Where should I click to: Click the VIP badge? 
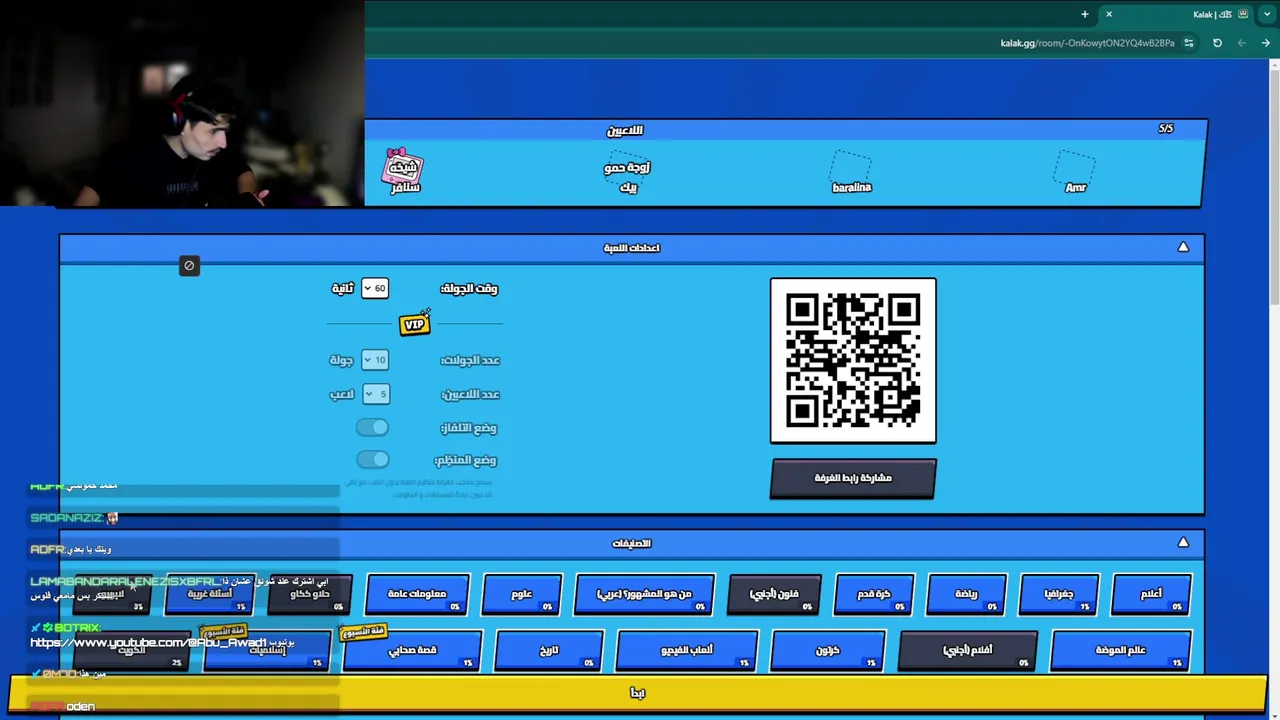click(x=414, y=323)
